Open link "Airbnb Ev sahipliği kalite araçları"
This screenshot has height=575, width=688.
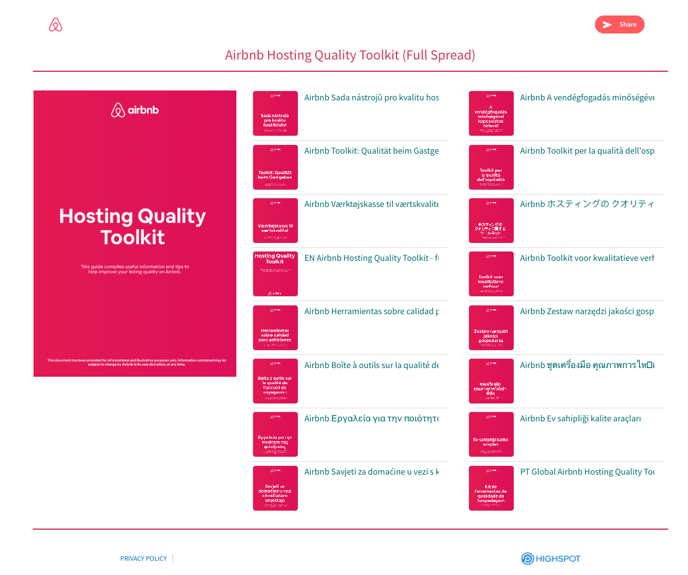click(x=580, y=418)
